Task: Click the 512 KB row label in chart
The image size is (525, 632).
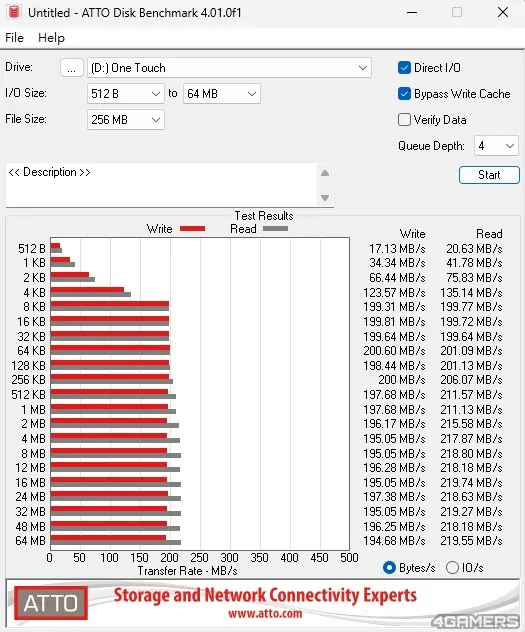Action: tap(29, 395)
